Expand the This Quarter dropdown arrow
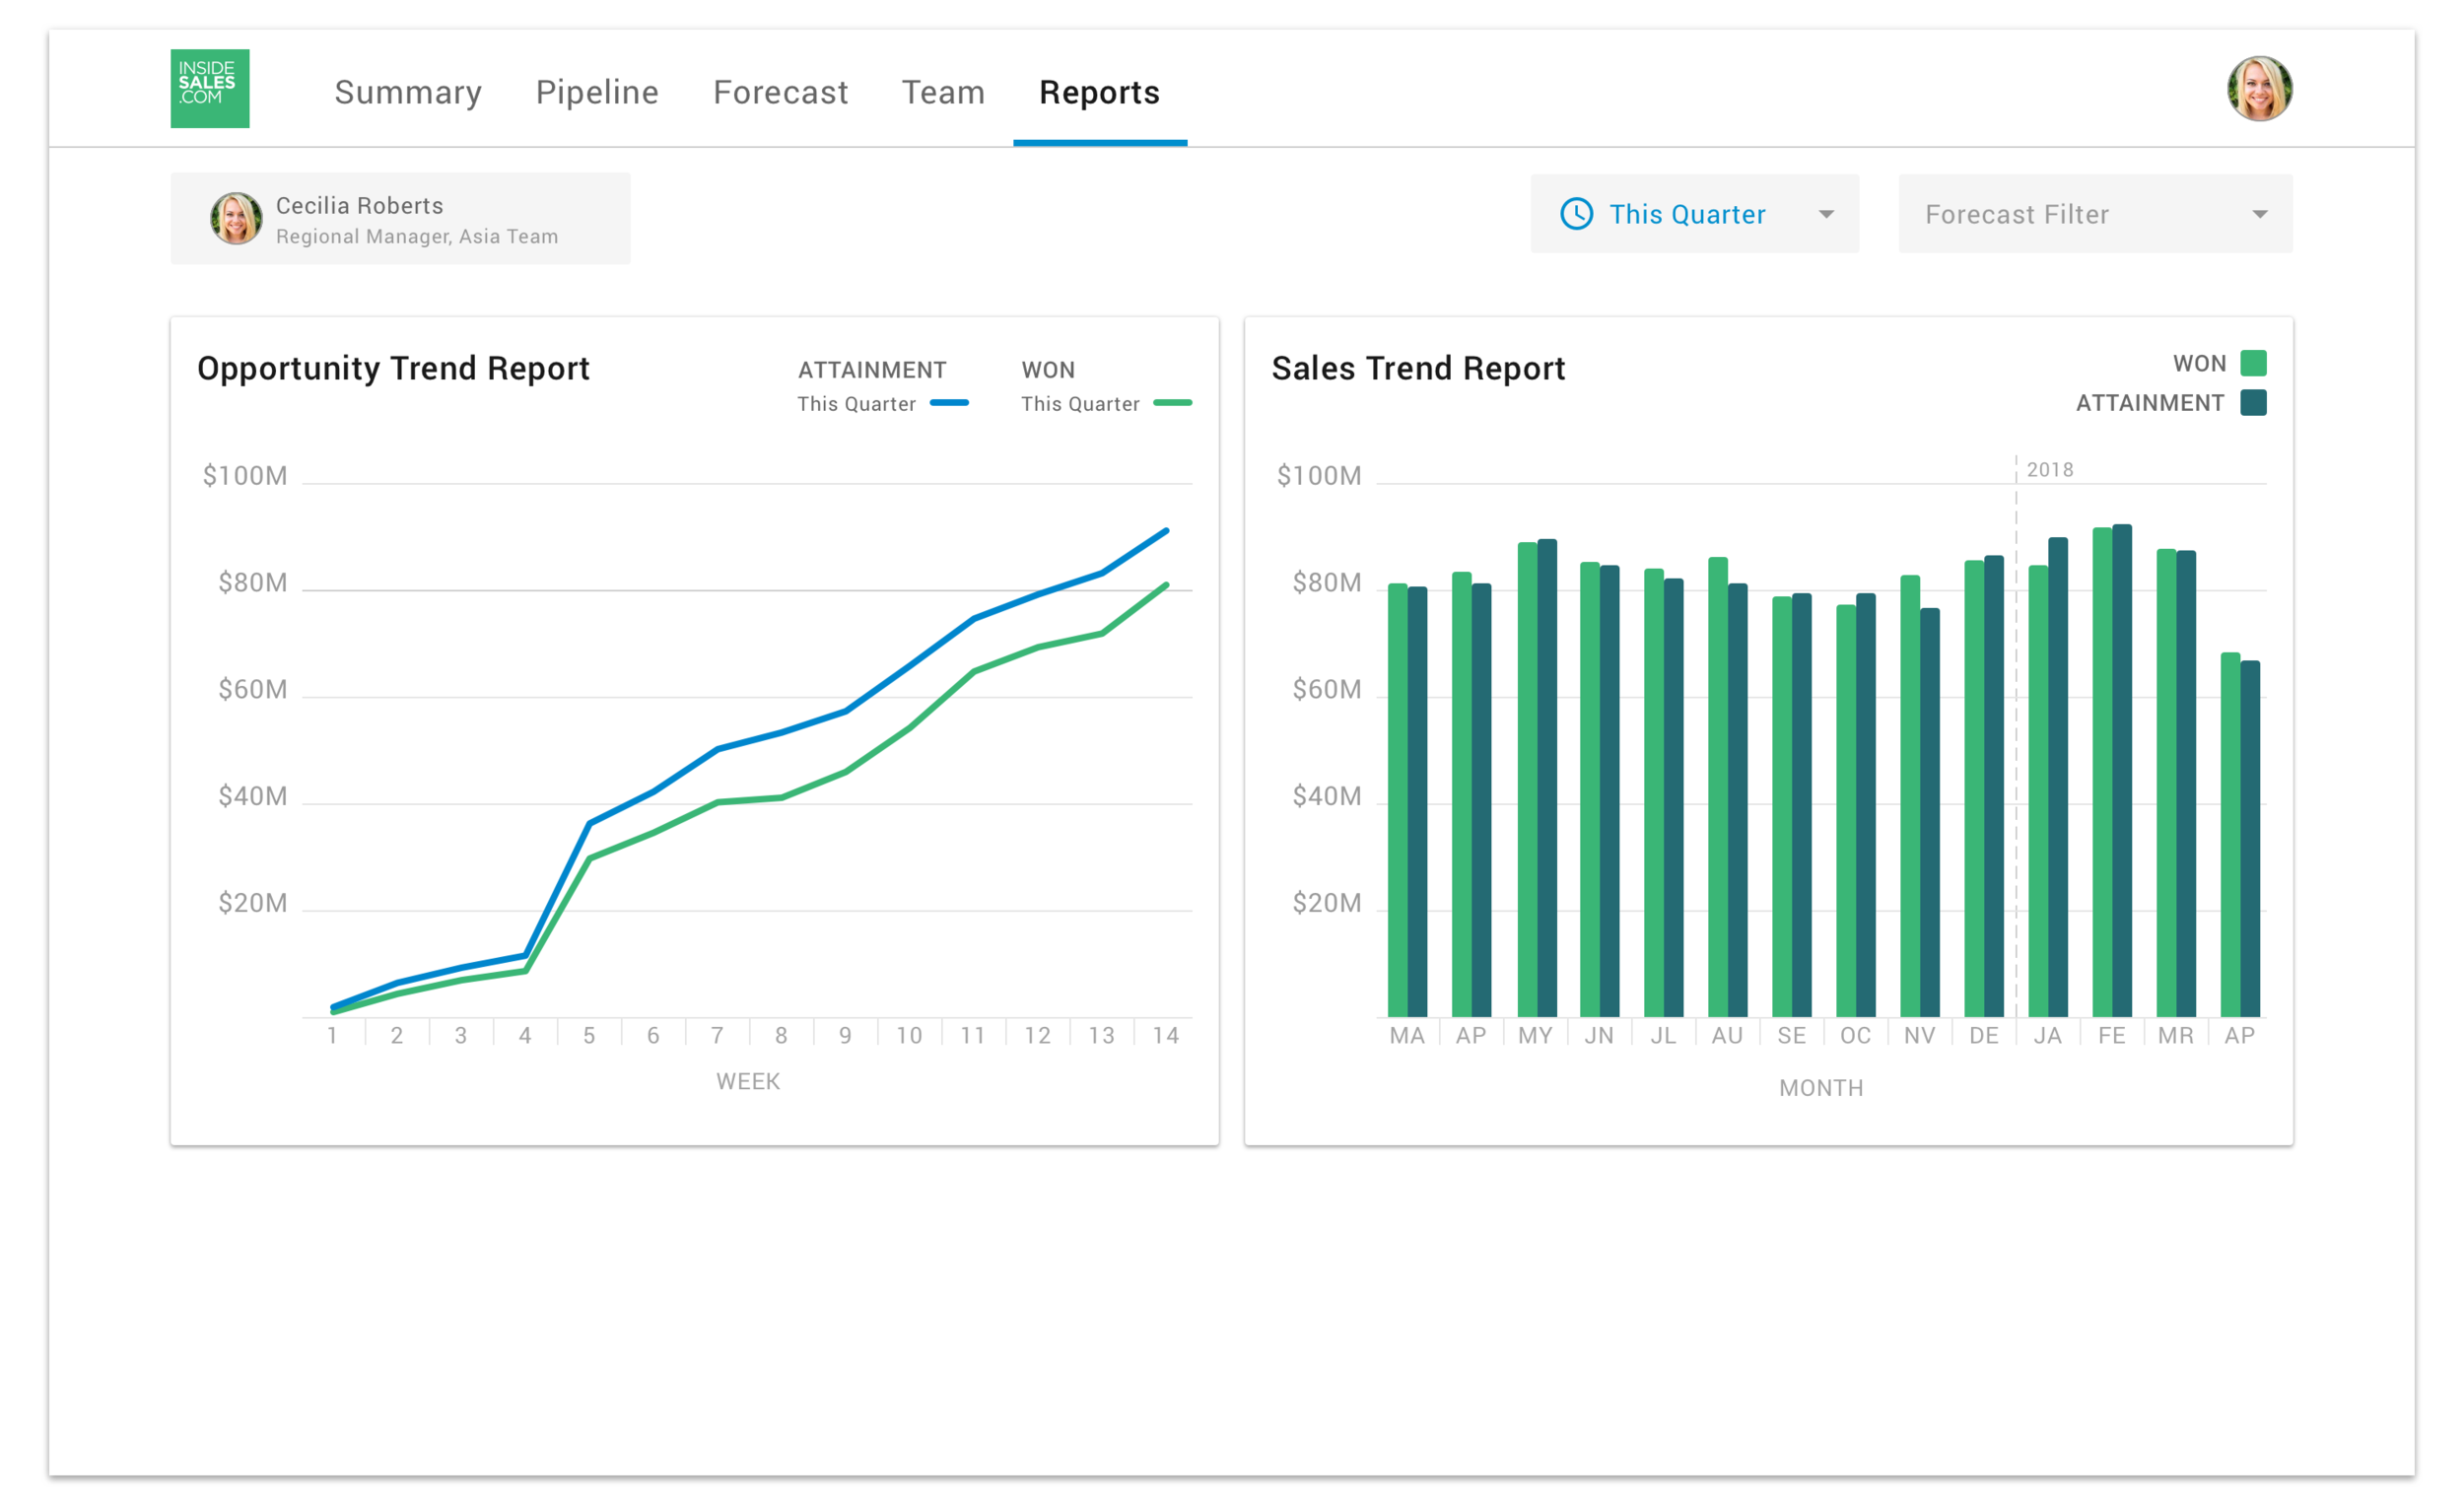 pyautogui.click(x=1826, y=215)
